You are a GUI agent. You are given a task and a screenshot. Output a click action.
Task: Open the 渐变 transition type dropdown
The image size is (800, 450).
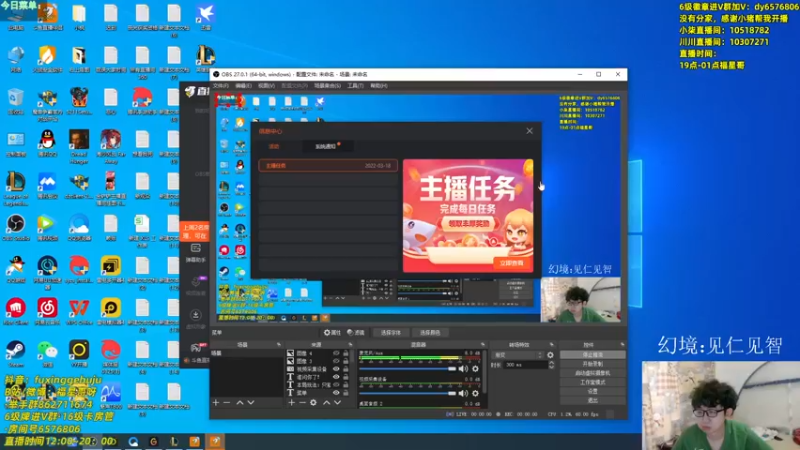[x=518, y=355]
